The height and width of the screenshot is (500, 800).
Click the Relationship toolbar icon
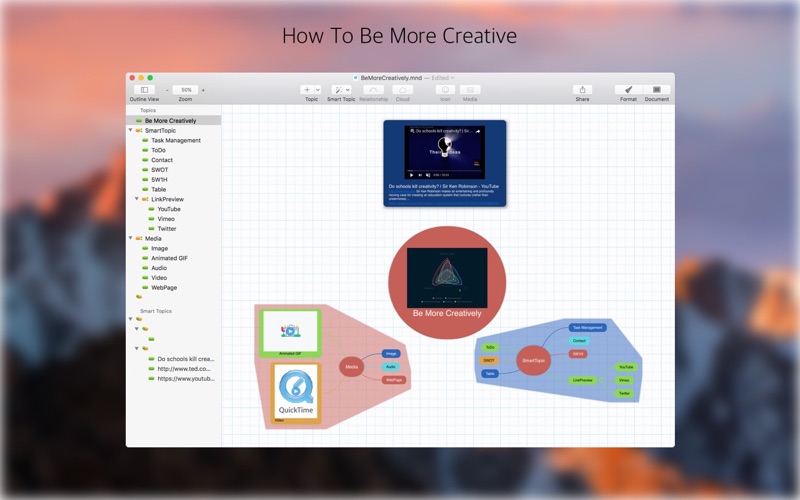click(x=373, y=90)
